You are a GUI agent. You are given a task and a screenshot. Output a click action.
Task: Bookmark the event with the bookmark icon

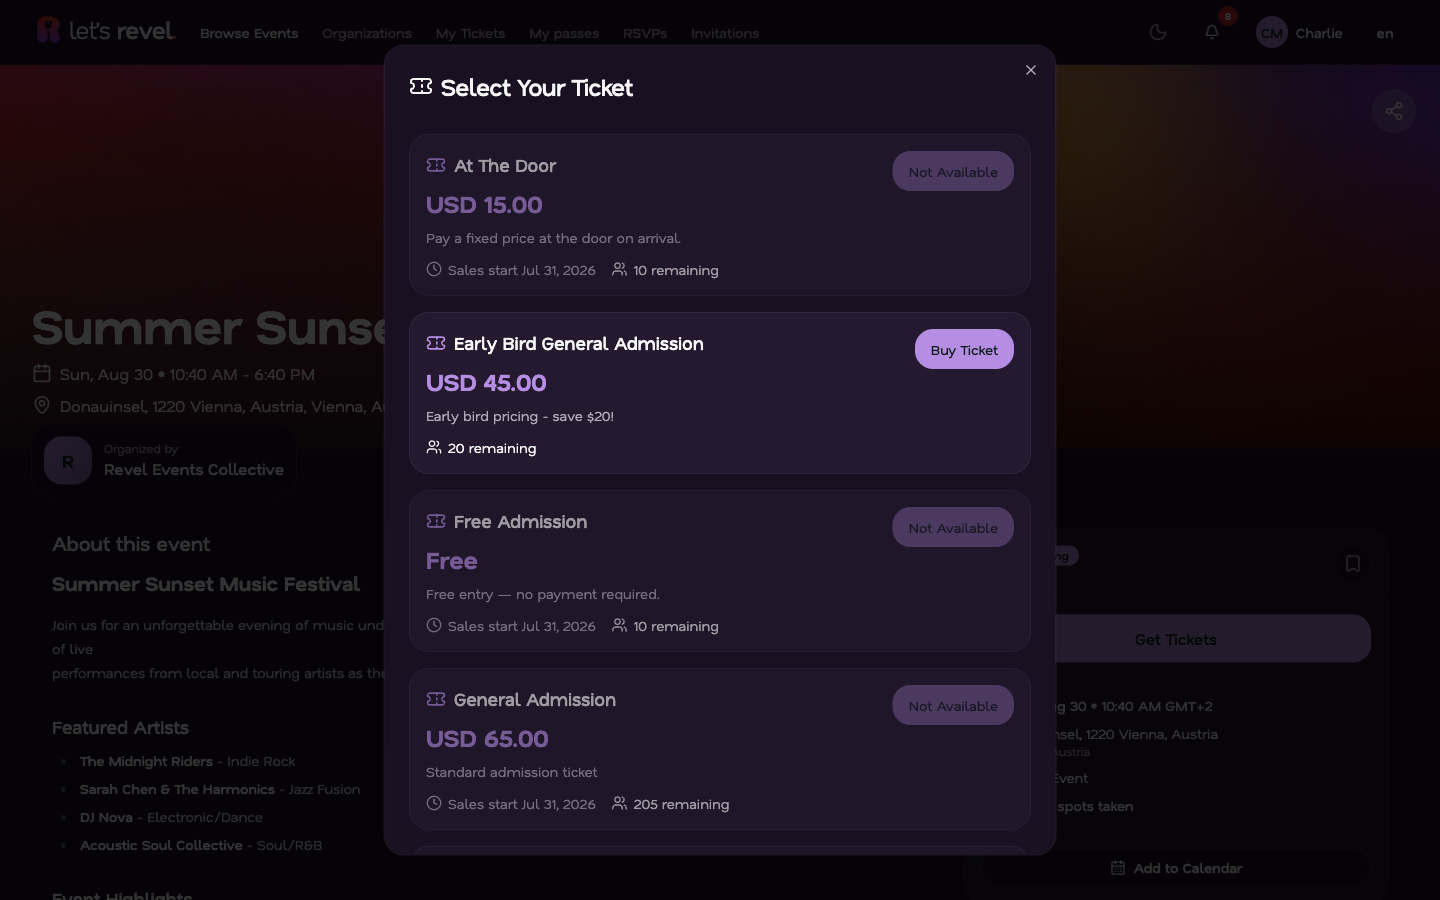(1353, 564)
